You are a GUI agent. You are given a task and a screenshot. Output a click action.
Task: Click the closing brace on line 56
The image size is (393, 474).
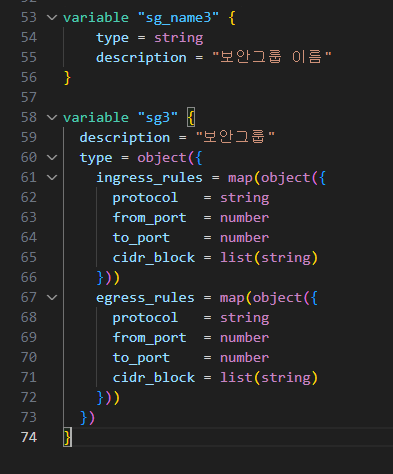pos(67,78)
